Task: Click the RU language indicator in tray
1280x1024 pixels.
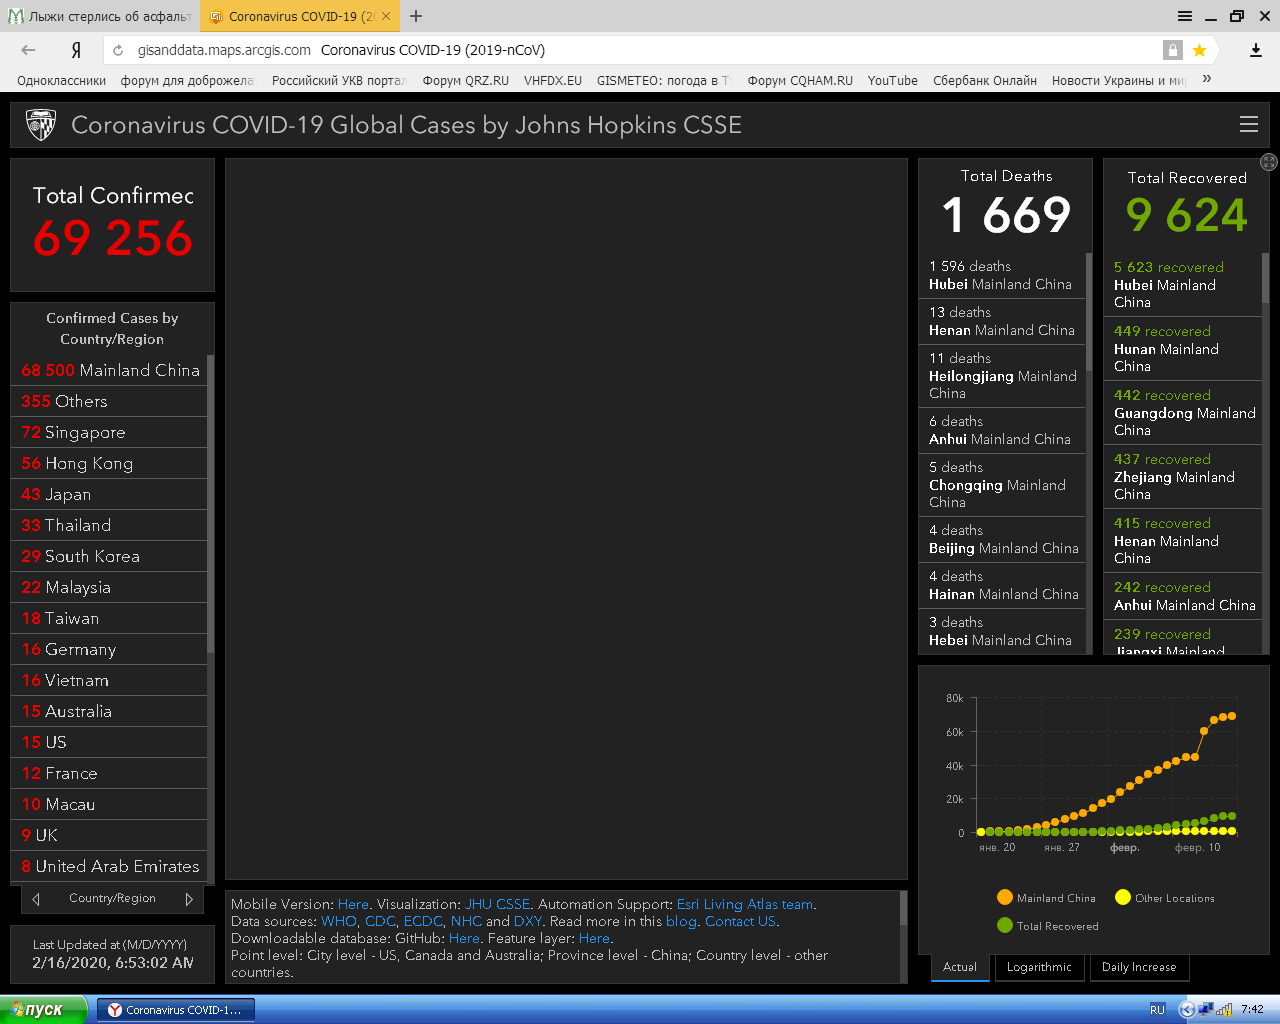Action: (1157, 1010)
